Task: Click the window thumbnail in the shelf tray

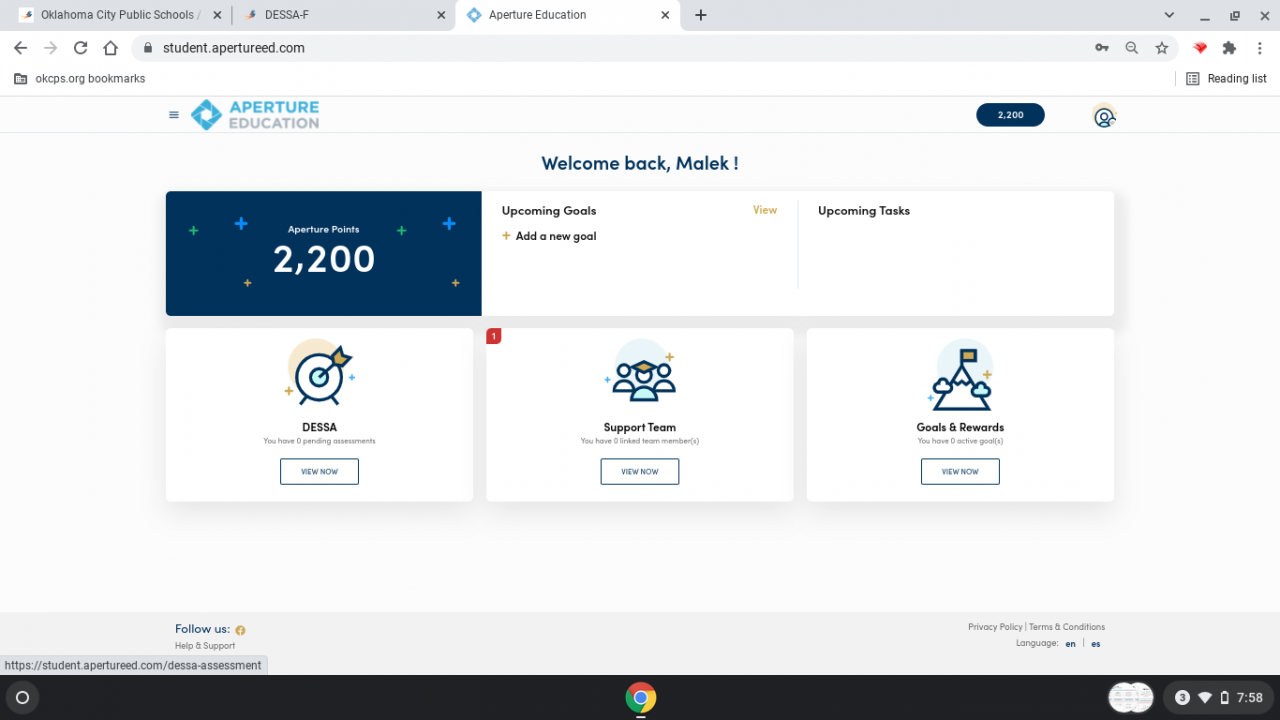Action: pos(1131,697)
